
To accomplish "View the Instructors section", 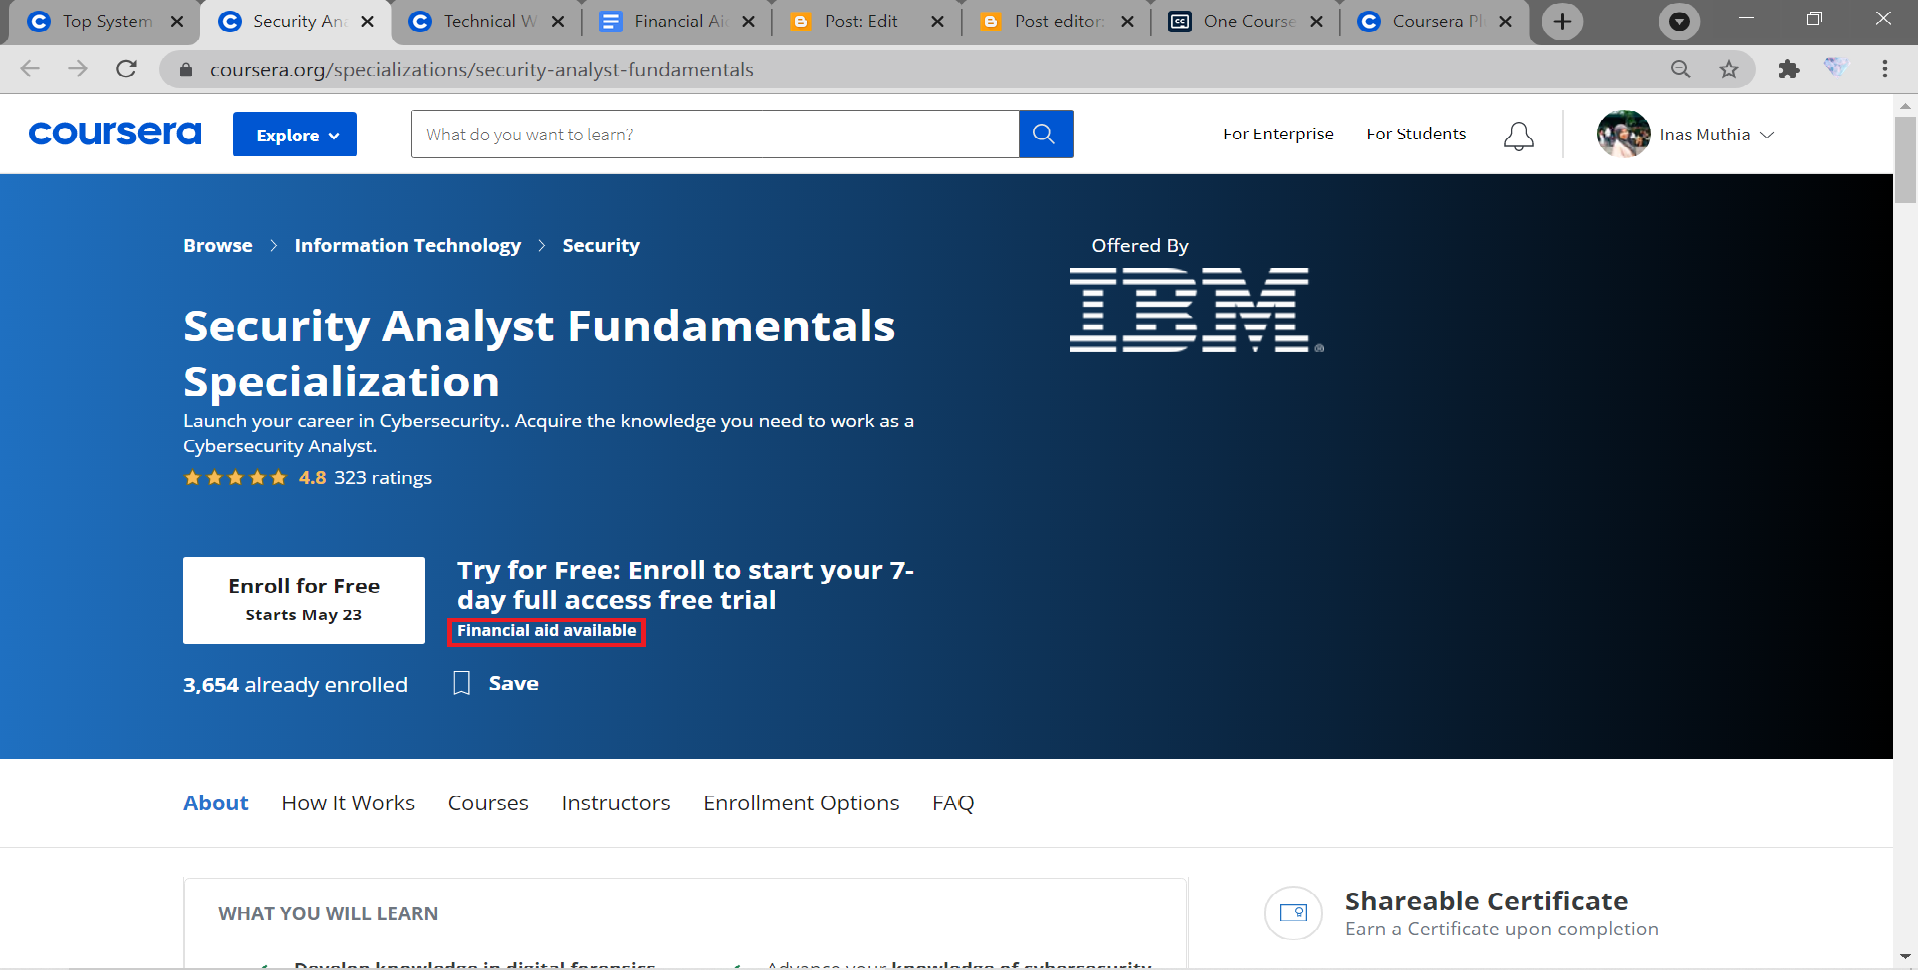I will [x=616, y=803].
